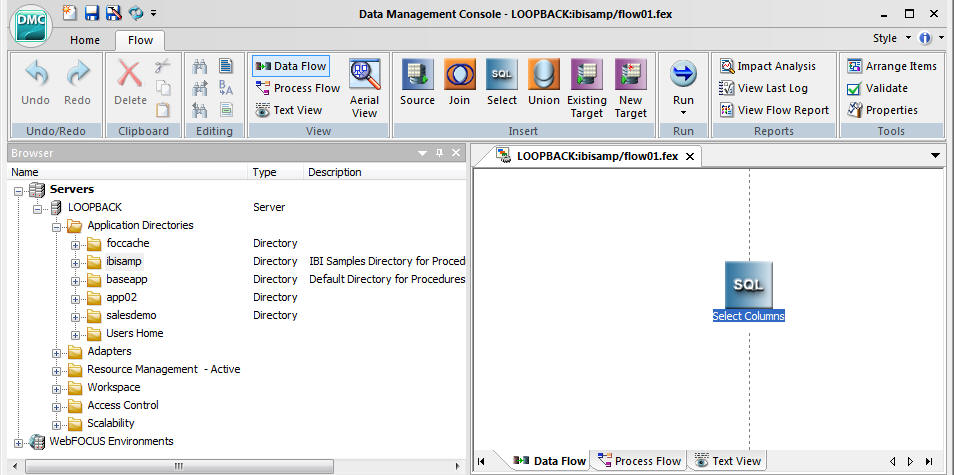The width and height of the screenshot is (954, 475).
Task: Switch to Data Flow view in ribbon
Action: (291, 66)
